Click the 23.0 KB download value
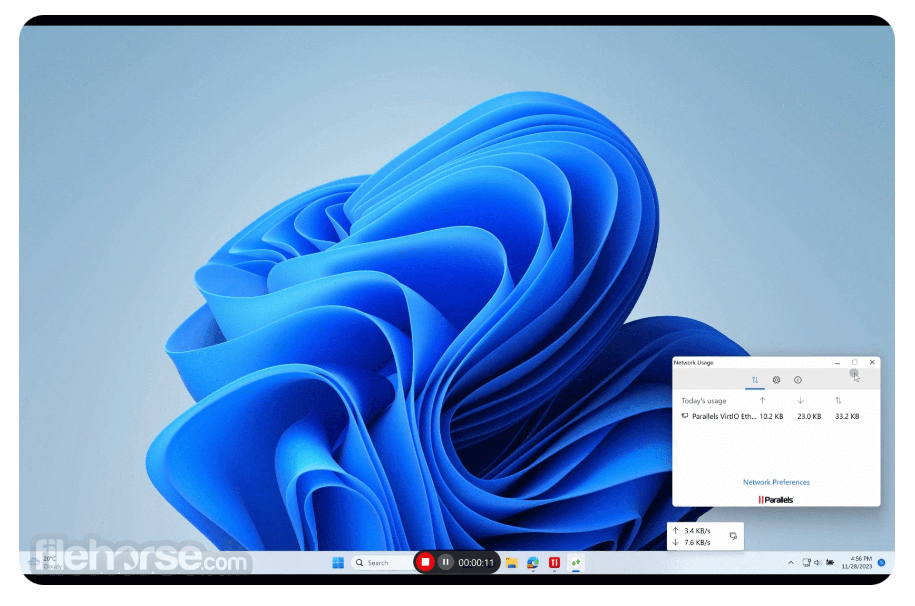This screenshot has height=606, width=915. (809, 416)
